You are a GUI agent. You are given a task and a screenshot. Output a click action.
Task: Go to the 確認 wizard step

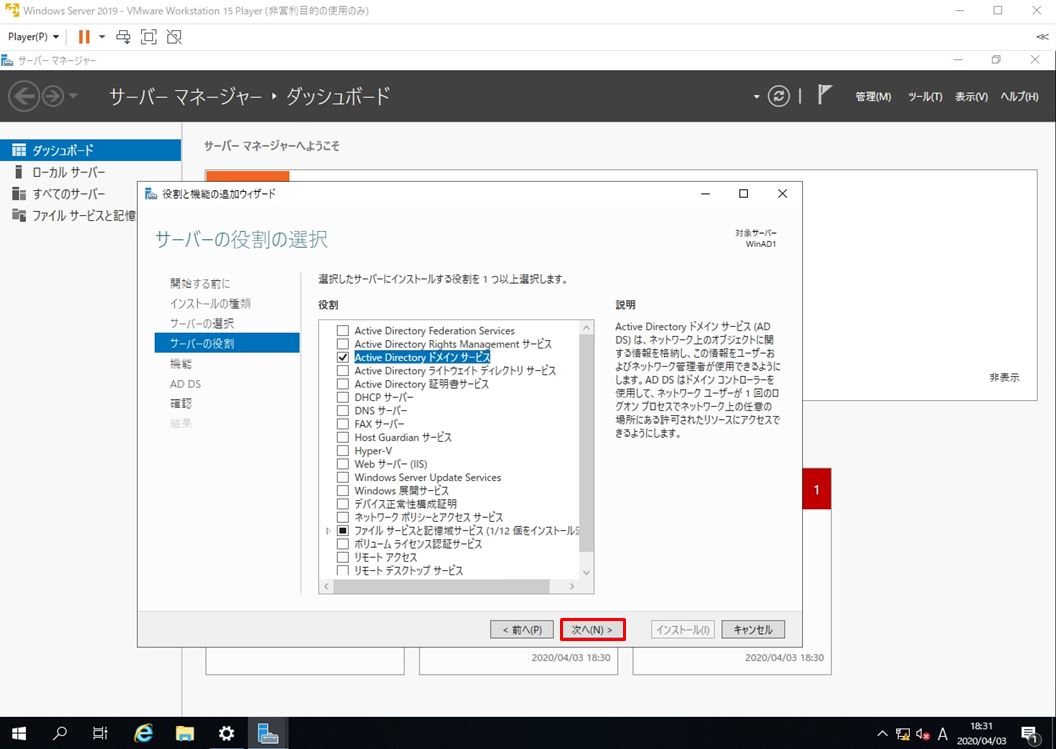pos(181,403)
